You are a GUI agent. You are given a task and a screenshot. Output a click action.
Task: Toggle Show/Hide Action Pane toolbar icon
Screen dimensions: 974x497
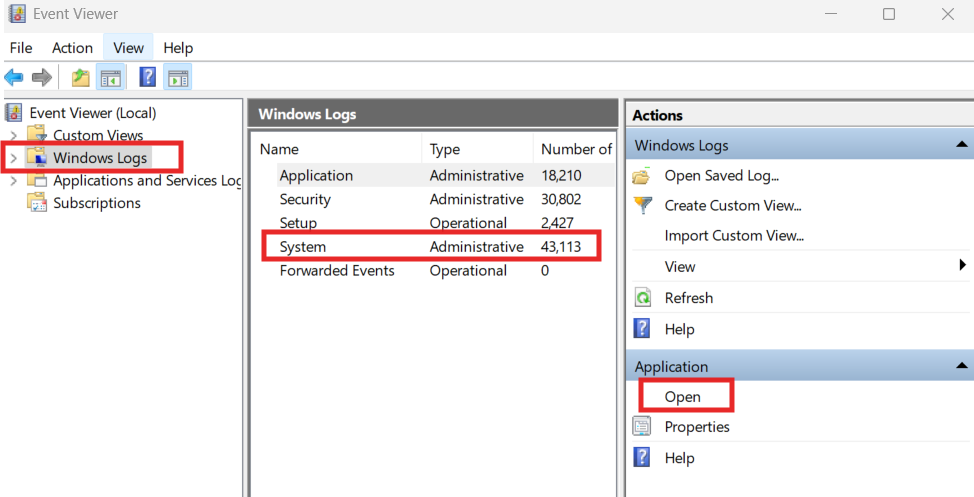178,77
